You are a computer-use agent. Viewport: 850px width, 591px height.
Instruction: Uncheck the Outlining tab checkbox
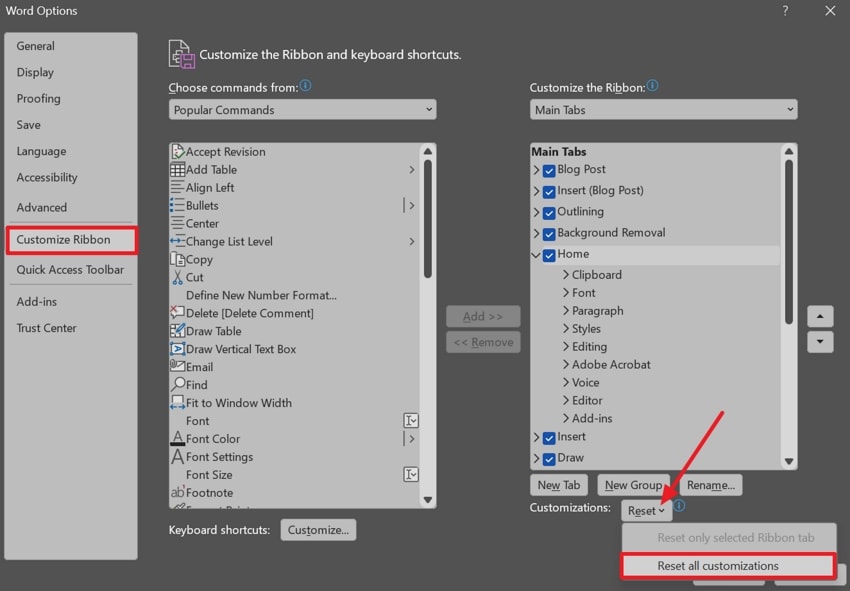pos(549,213)
